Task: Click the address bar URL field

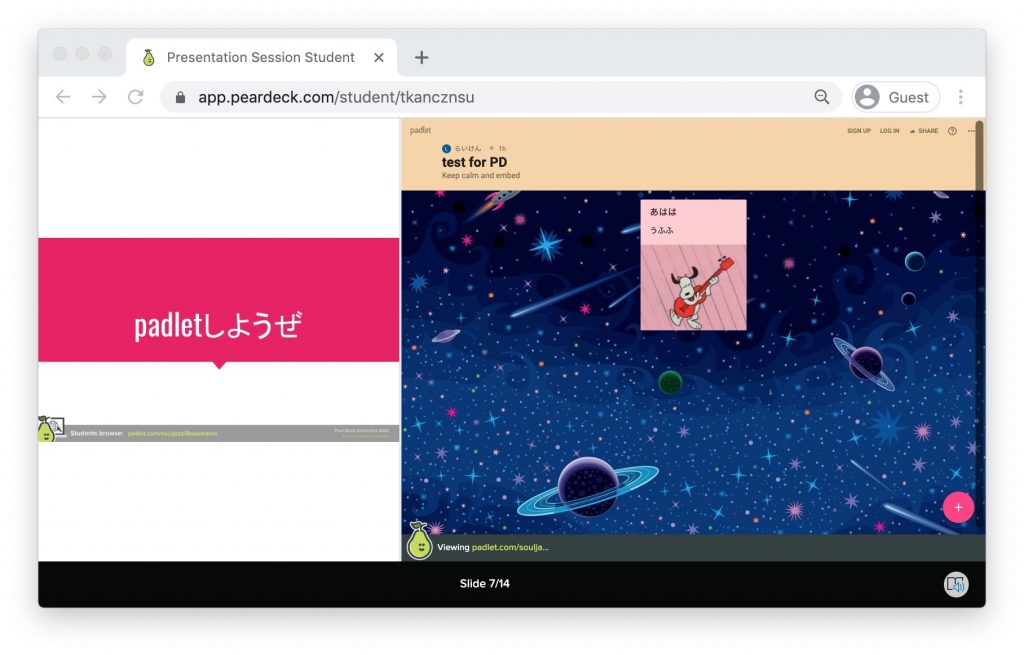Action: pyautogui.click(x=490, y=97)
